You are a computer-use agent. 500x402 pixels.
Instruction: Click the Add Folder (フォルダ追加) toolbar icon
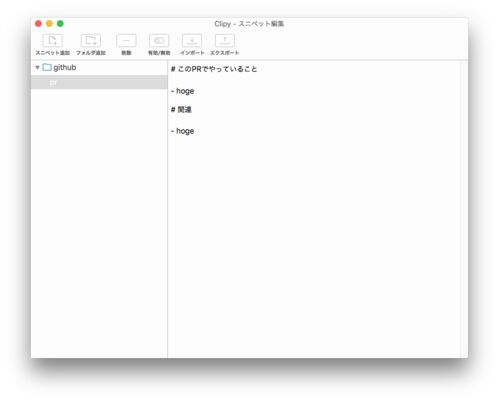[91, 41]
